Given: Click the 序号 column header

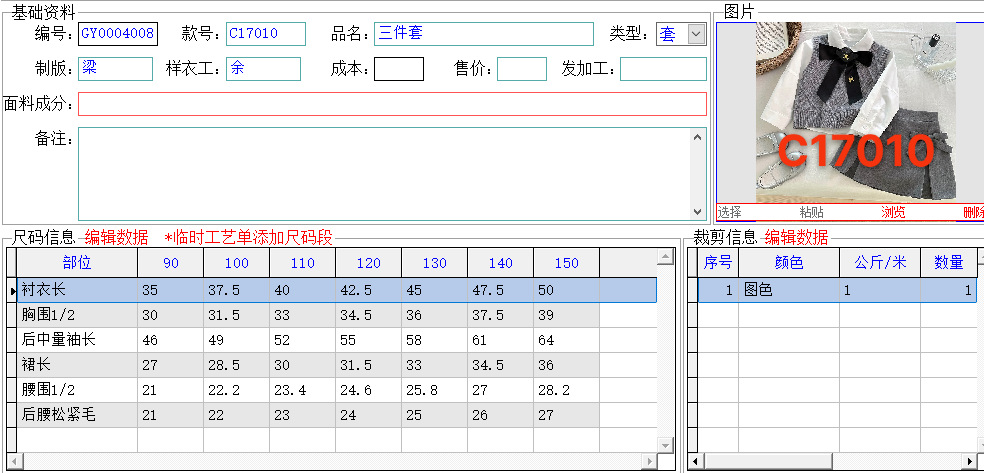Looking at the screenshot, I should [x=718, y=263].
